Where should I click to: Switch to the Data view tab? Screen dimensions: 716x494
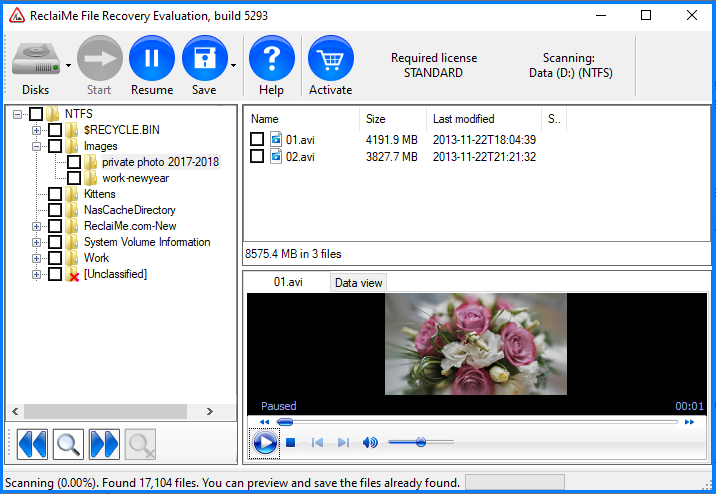[x=358, y=283]
